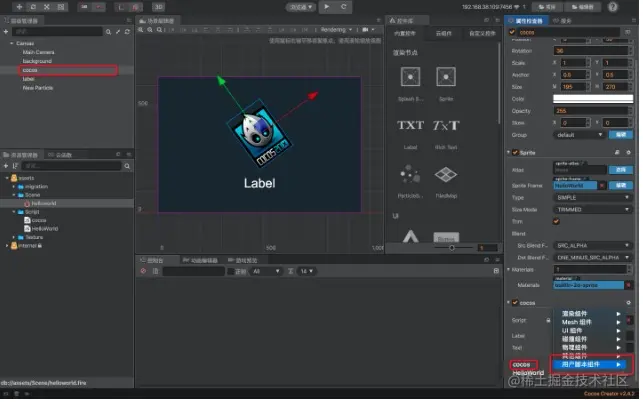The width and height of the screenshot is (643, 402).
Task: Pick the Splash Sprite node icon
Action: [410, 77]
